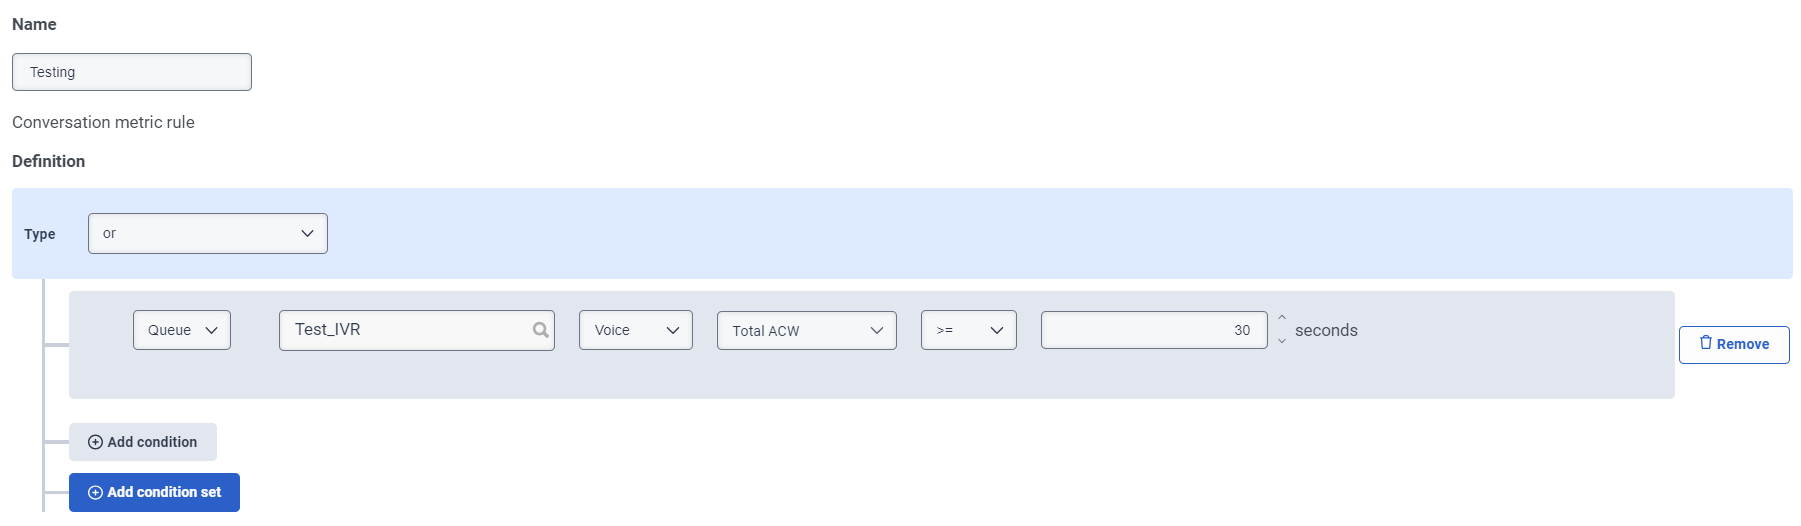Viewport: 1801px width, 526px height.
Task: Click the magnifier icon in Test_IVR field
Action: 540,330
